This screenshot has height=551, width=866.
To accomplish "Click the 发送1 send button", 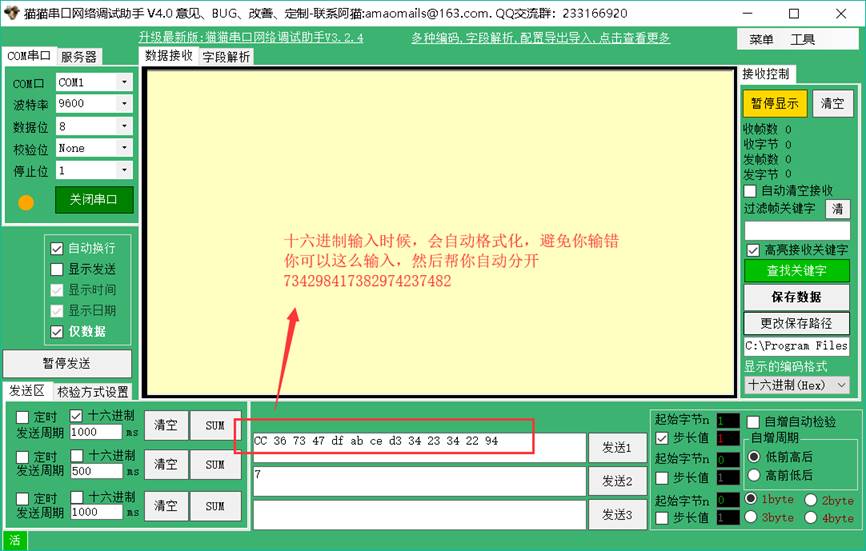I will (x=616, y=447).
